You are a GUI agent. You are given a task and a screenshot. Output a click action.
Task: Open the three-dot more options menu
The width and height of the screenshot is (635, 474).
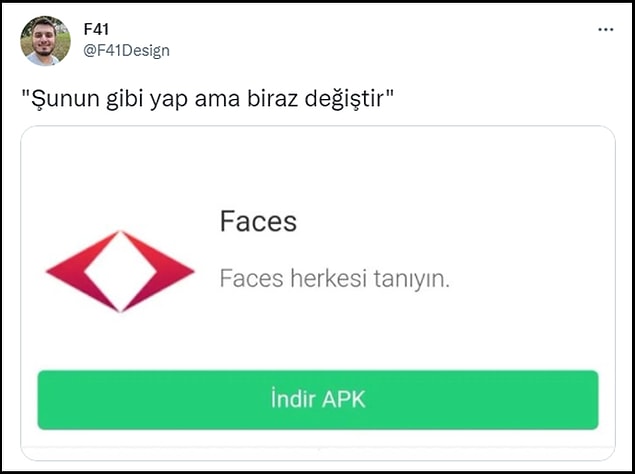click(605, 30)
